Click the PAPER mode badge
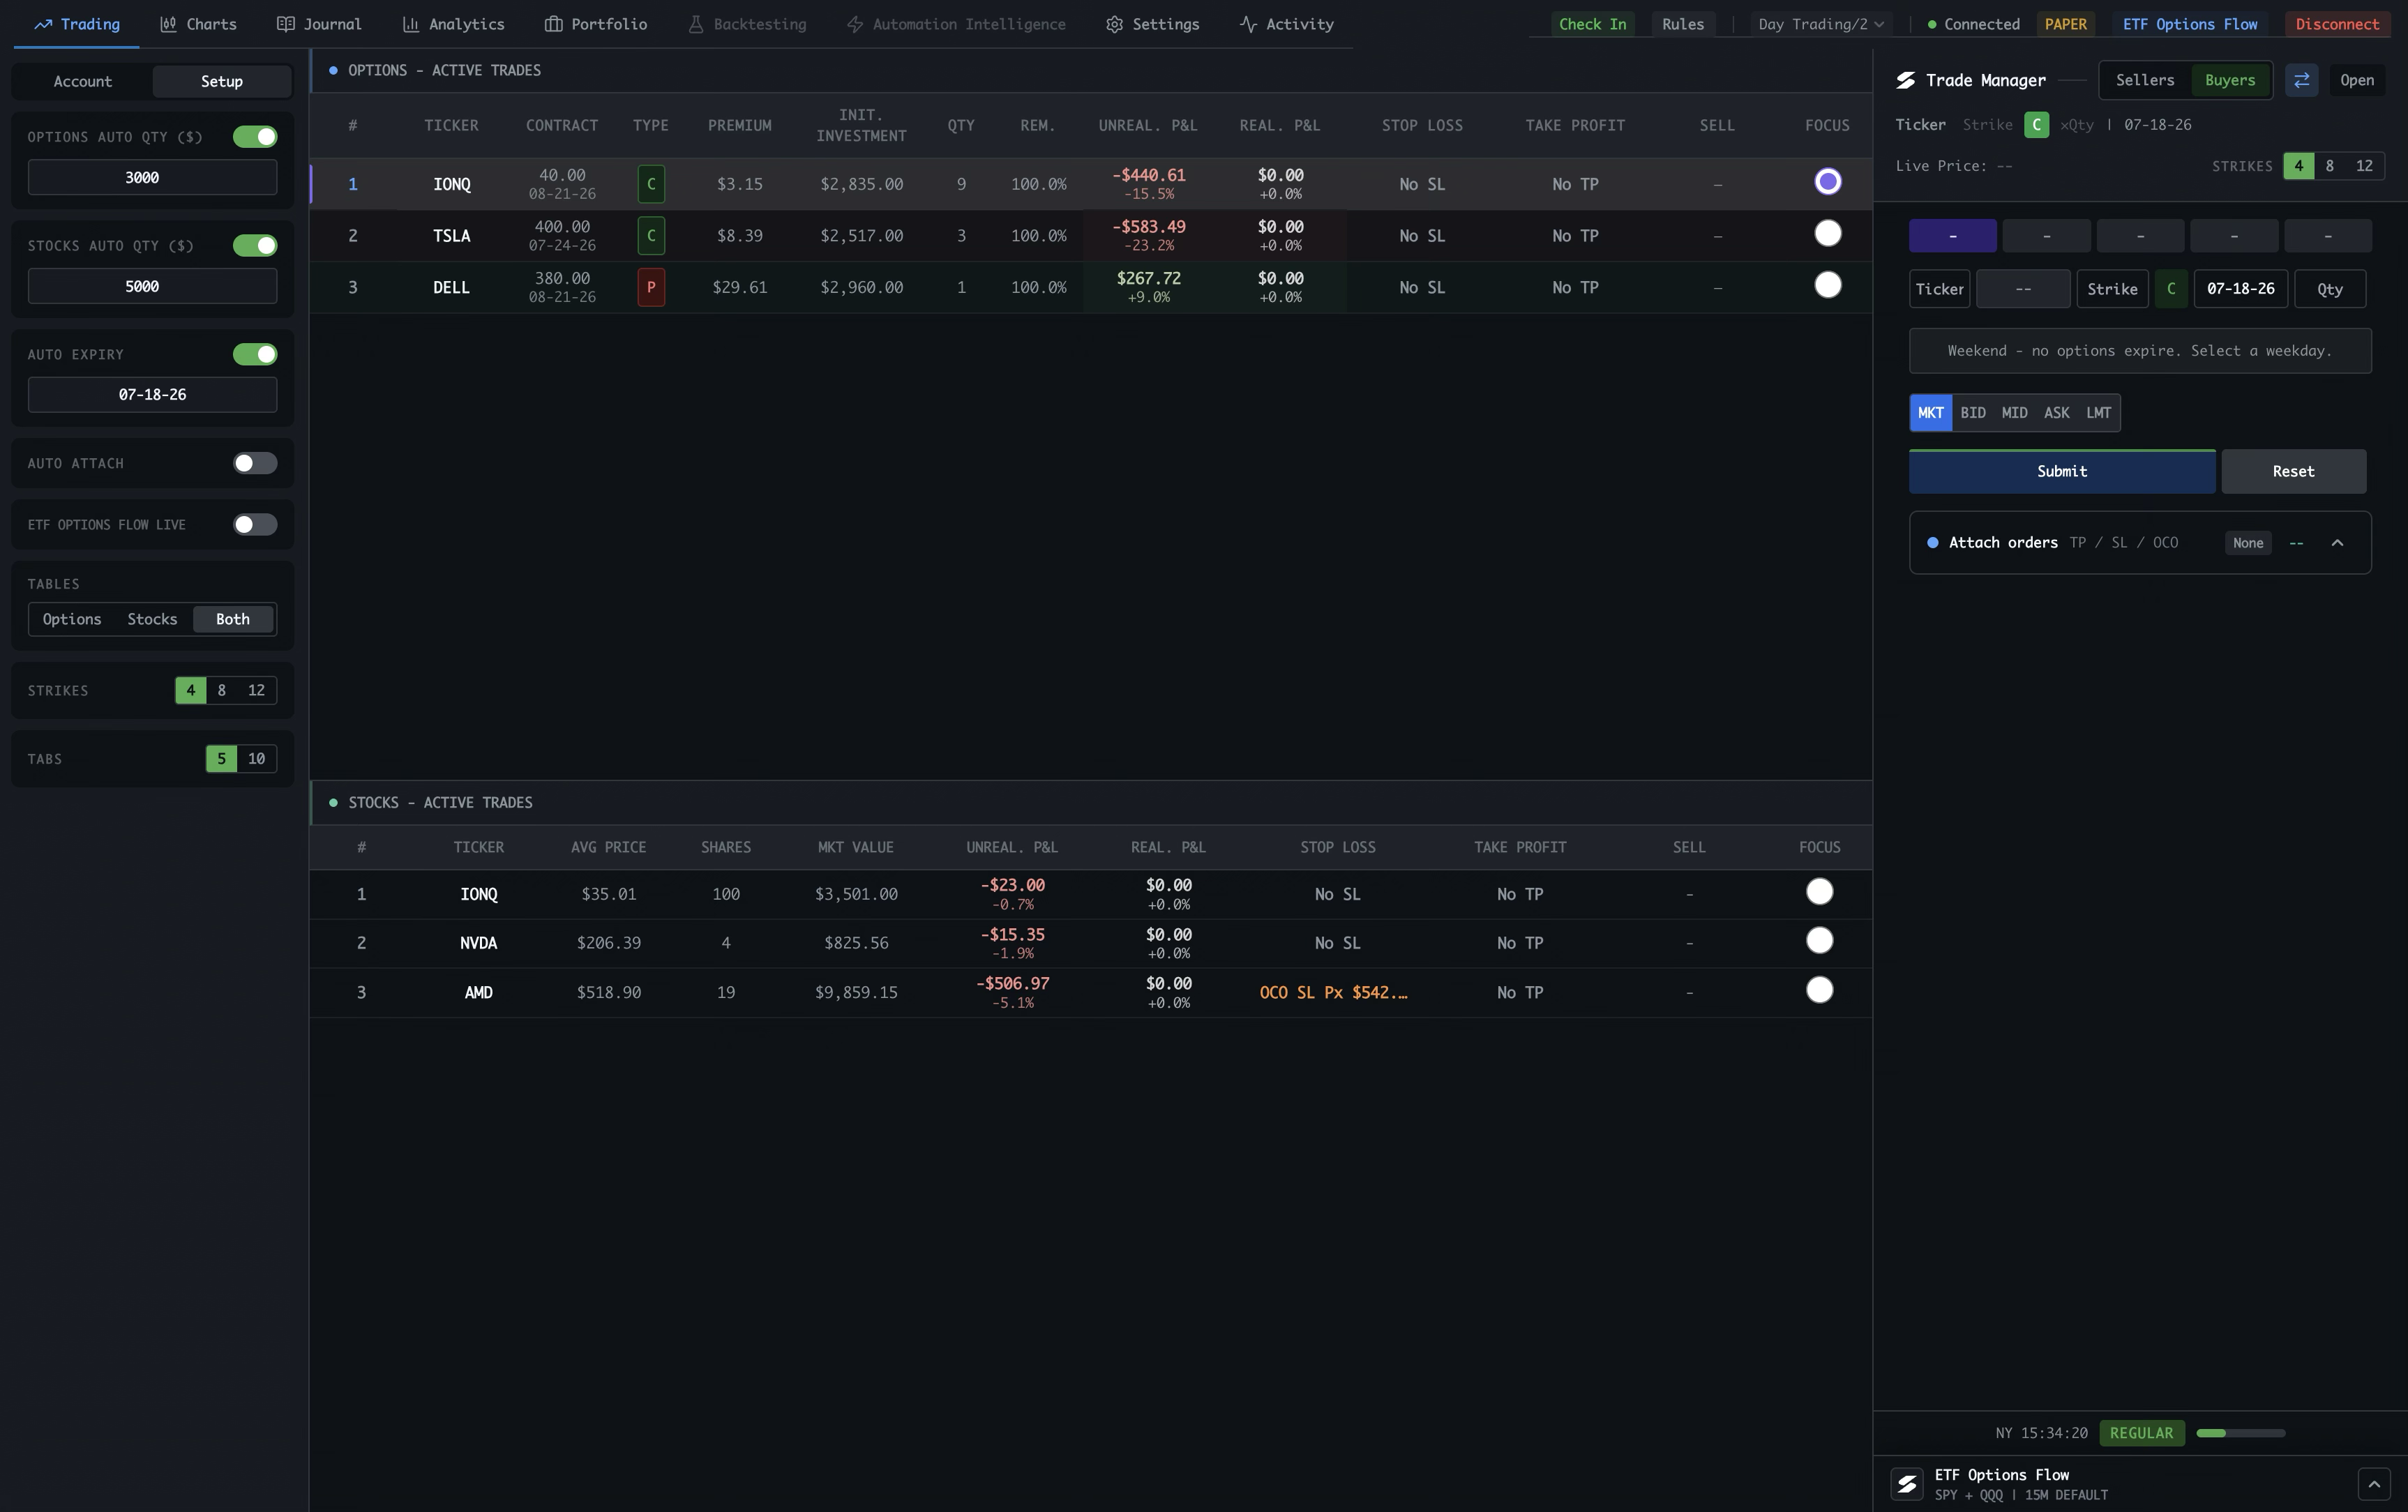This screenshot has height=1512, width=2408. pos(2065,24)
